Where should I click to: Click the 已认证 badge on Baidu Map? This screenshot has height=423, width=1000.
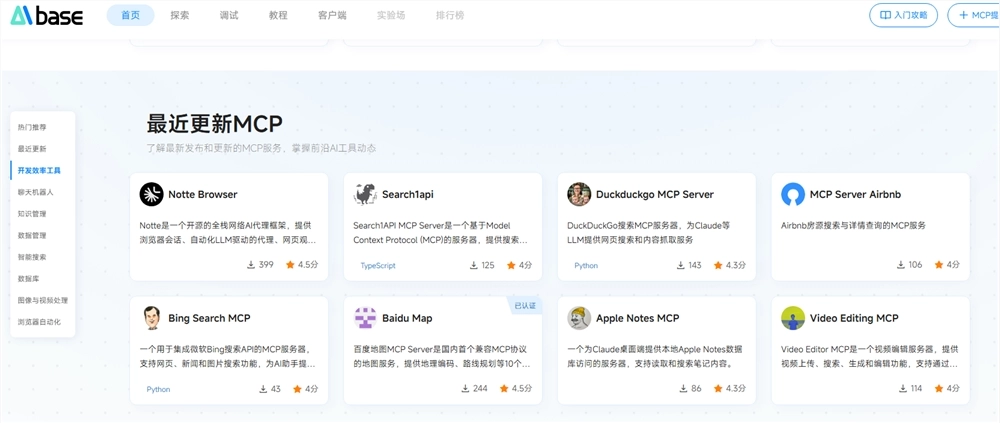pos(525,306)
